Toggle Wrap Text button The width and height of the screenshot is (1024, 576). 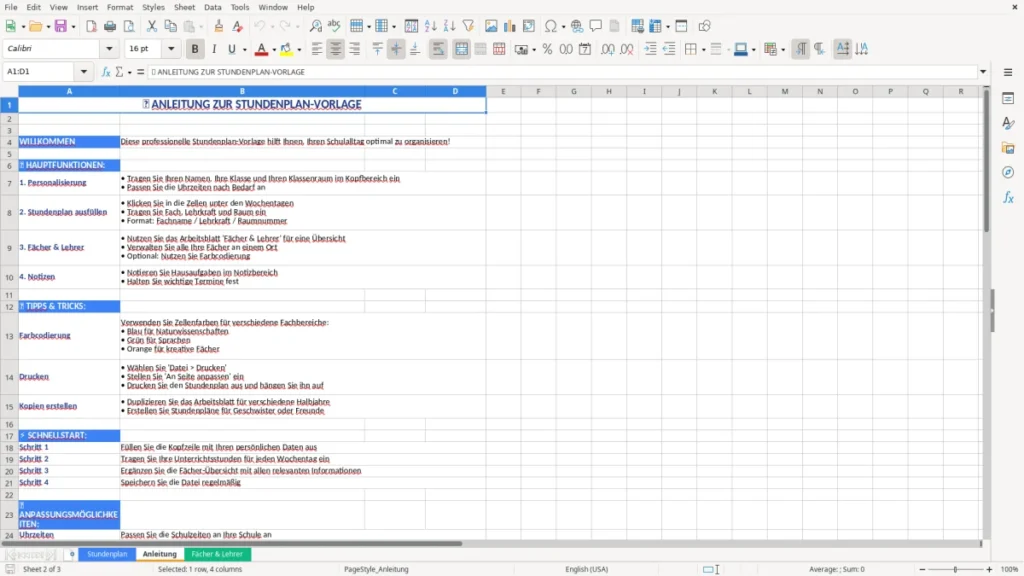point(438,49)
